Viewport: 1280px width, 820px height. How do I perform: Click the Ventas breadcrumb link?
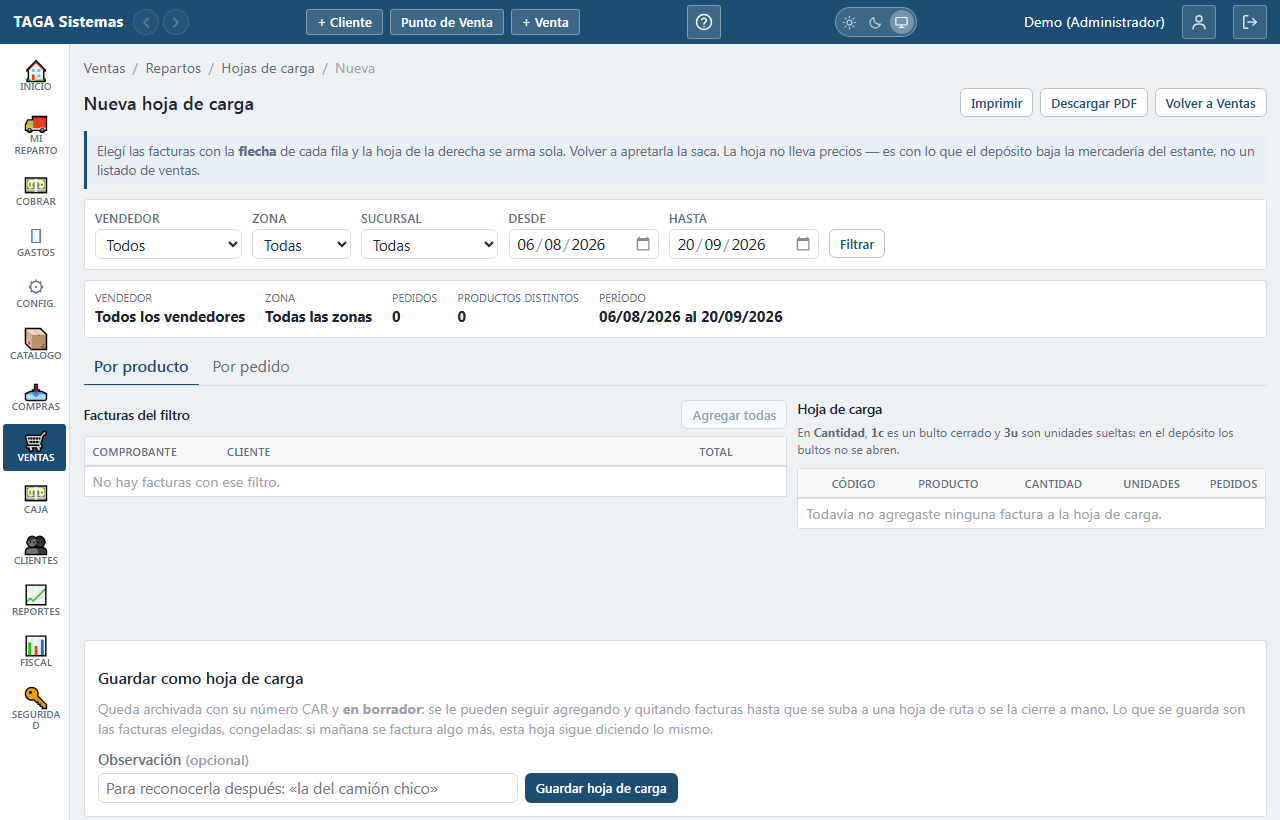click(105, 68)
